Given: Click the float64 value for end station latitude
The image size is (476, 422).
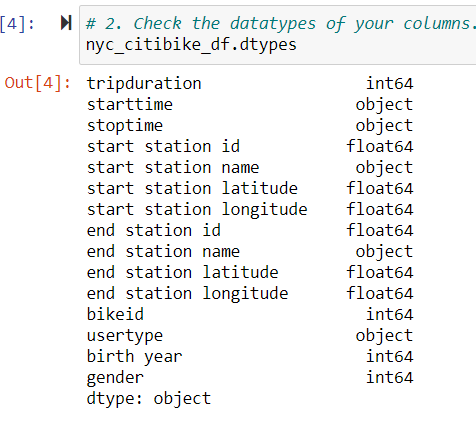Looking at the screenshot, I should click(x=380, y=272).
